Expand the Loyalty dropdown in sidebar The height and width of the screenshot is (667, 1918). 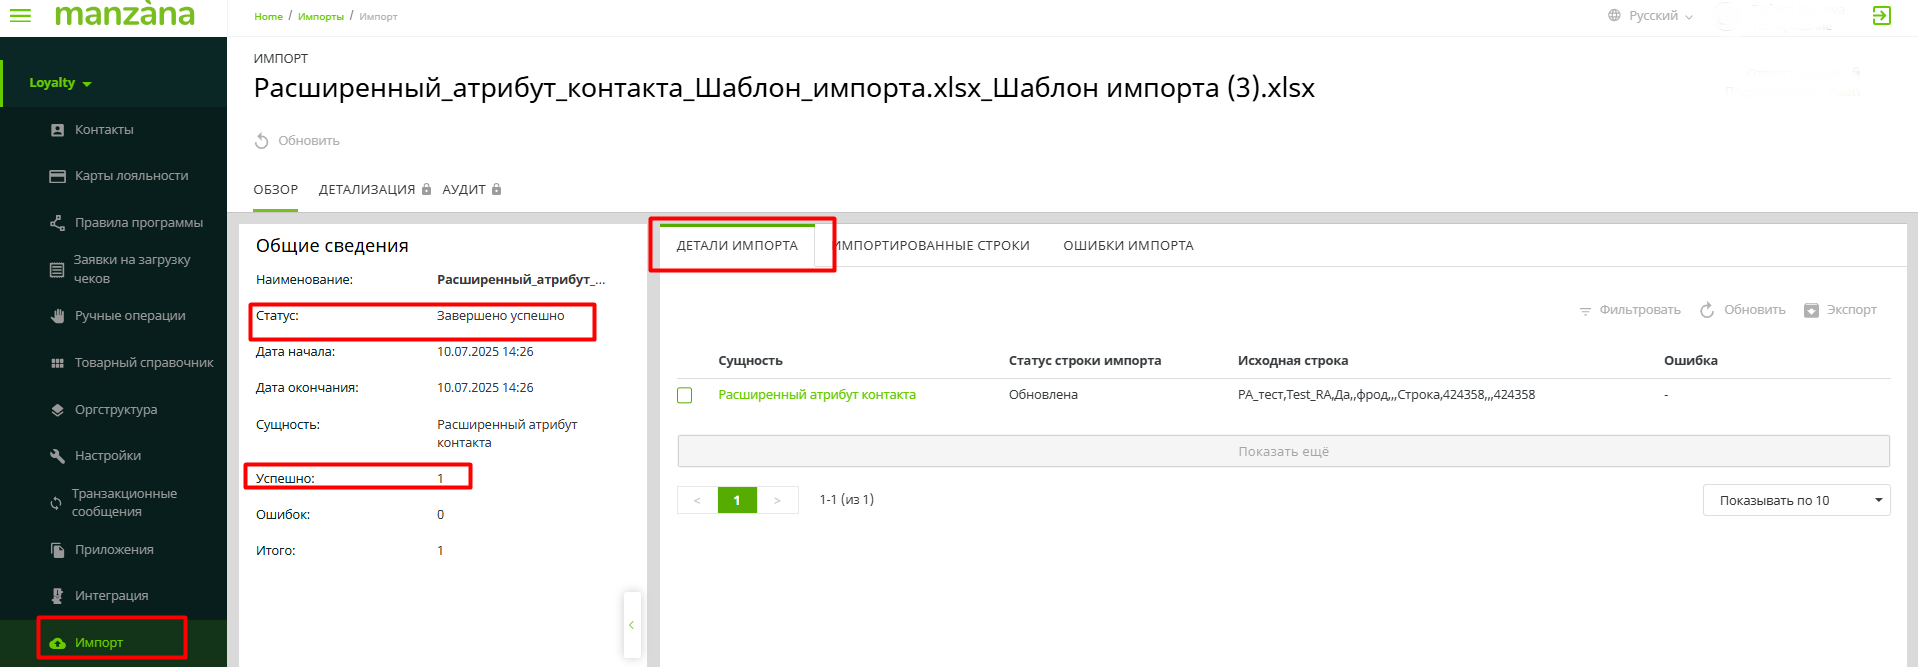point(60,83)
